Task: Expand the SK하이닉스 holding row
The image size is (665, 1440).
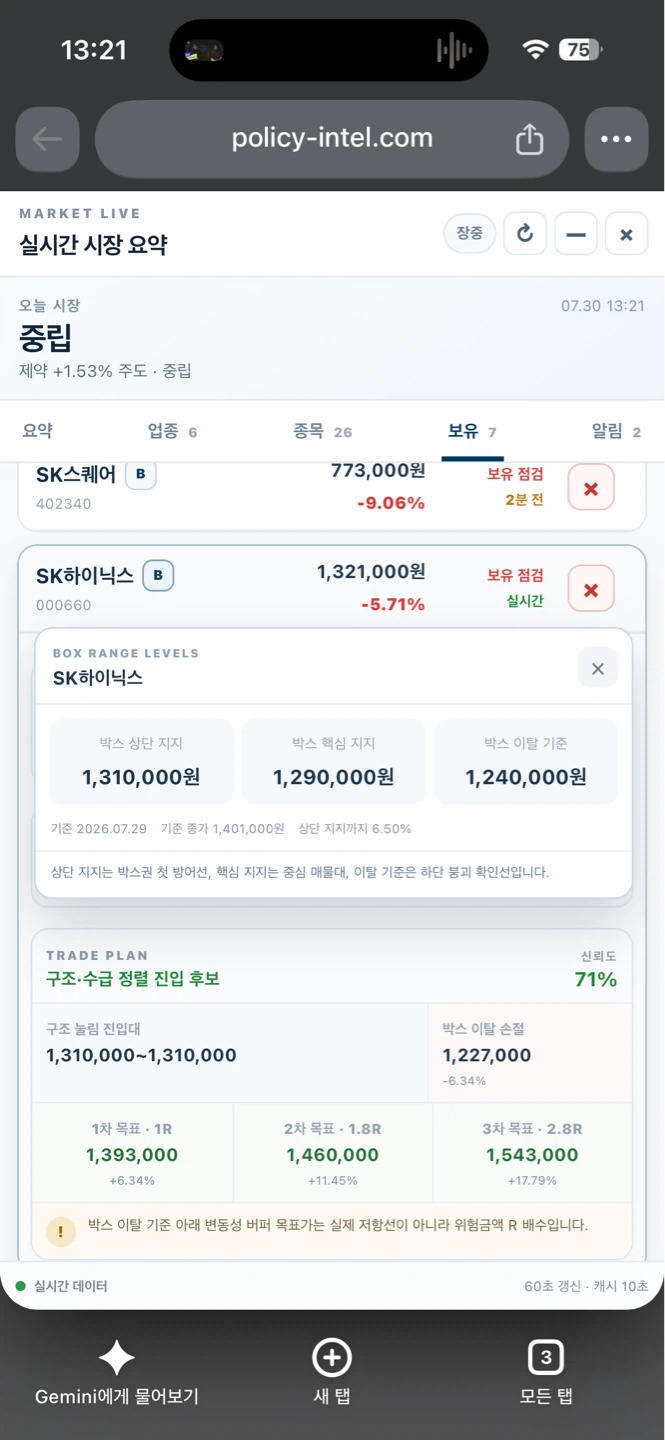Action: point(332,588)
